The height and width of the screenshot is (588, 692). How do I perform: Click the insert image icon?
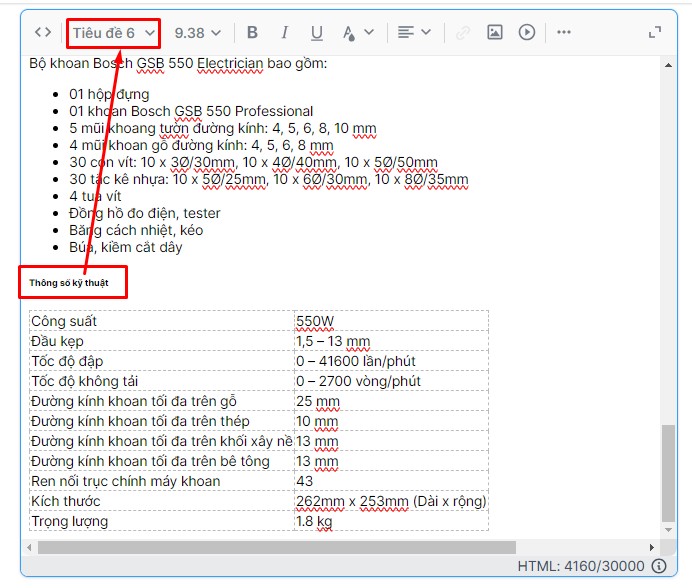point(495,32)
